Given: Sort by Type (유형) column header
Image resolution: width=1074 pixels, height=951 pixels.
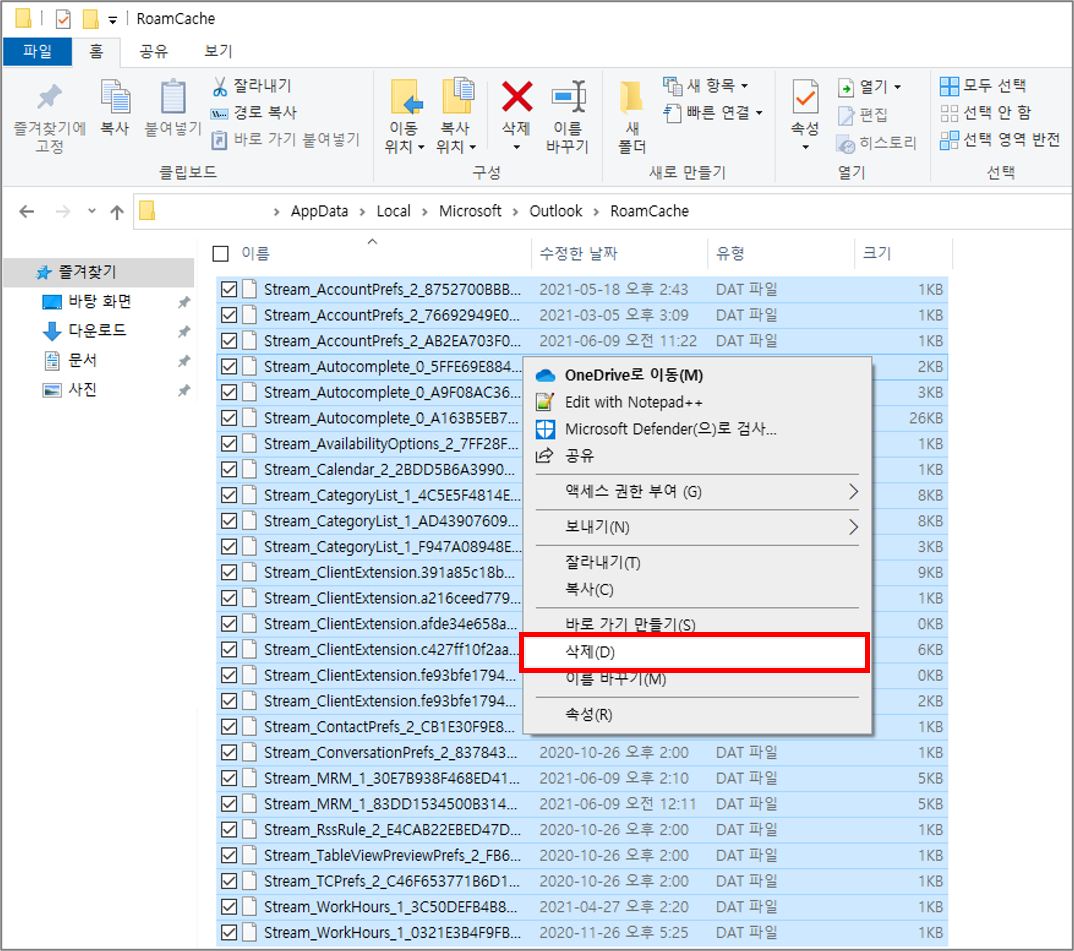Looking at the screenshot, I should click(x=730, y=254).
